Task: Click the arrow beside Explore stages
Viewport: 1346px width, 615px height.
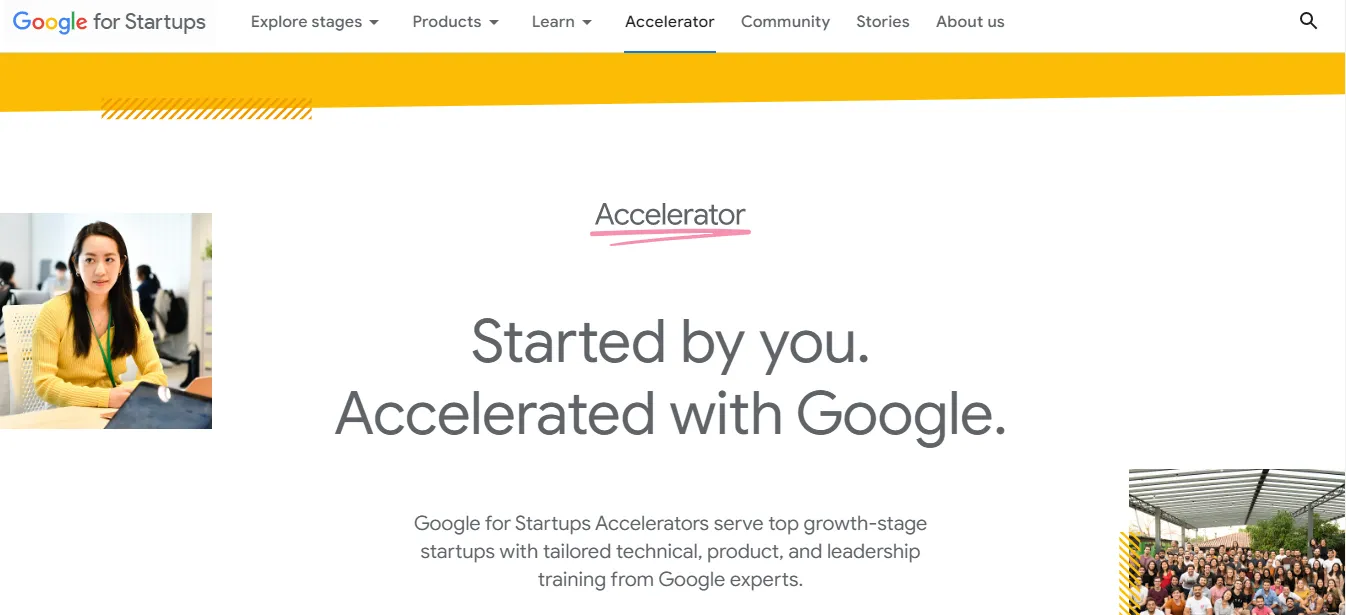Action: [x=374, y=22]
